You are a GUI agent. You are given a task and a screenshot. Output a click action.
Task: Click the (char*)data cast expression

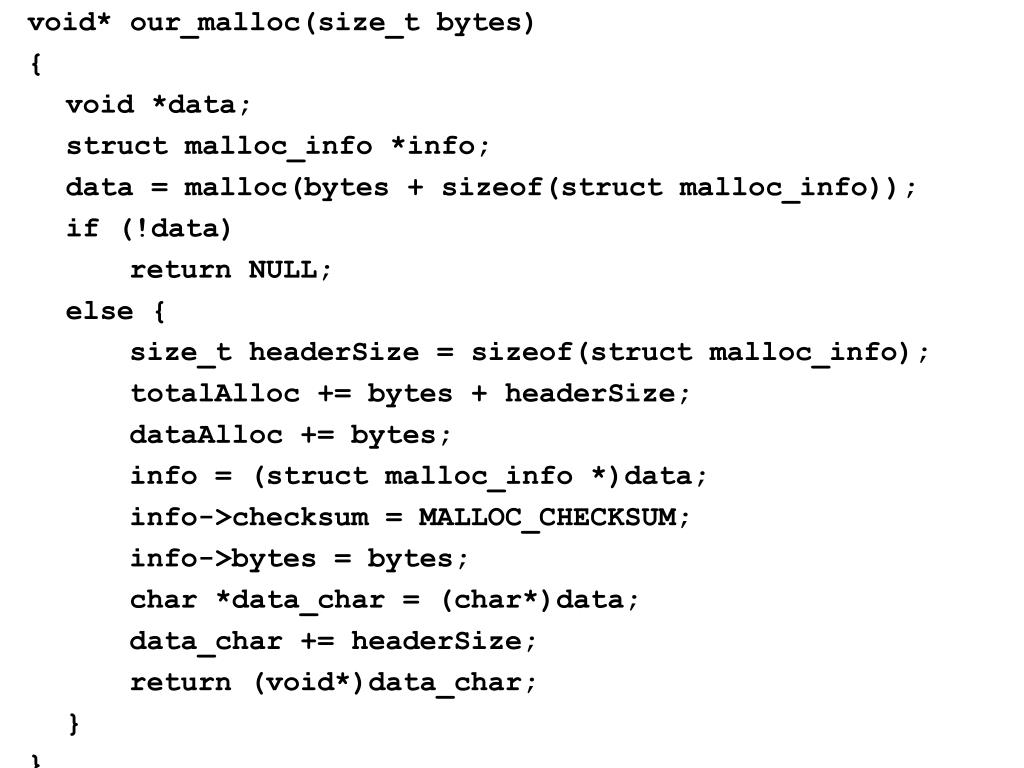point(532,600)
